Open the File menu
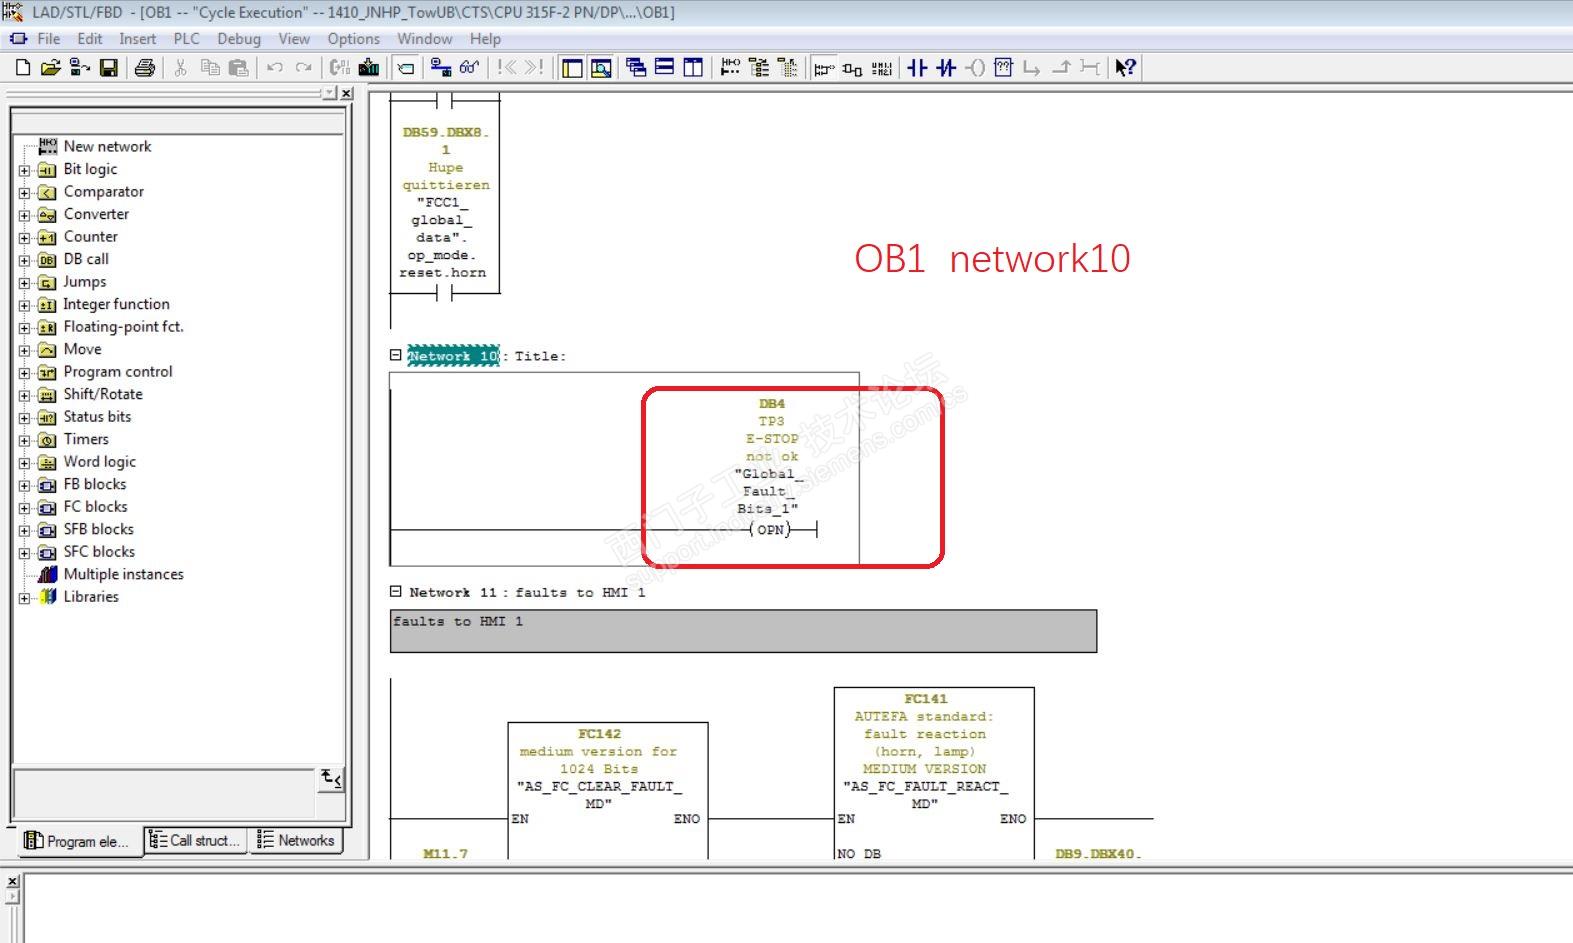Viewport: 1573px width, 943px height. click(48, 39)
